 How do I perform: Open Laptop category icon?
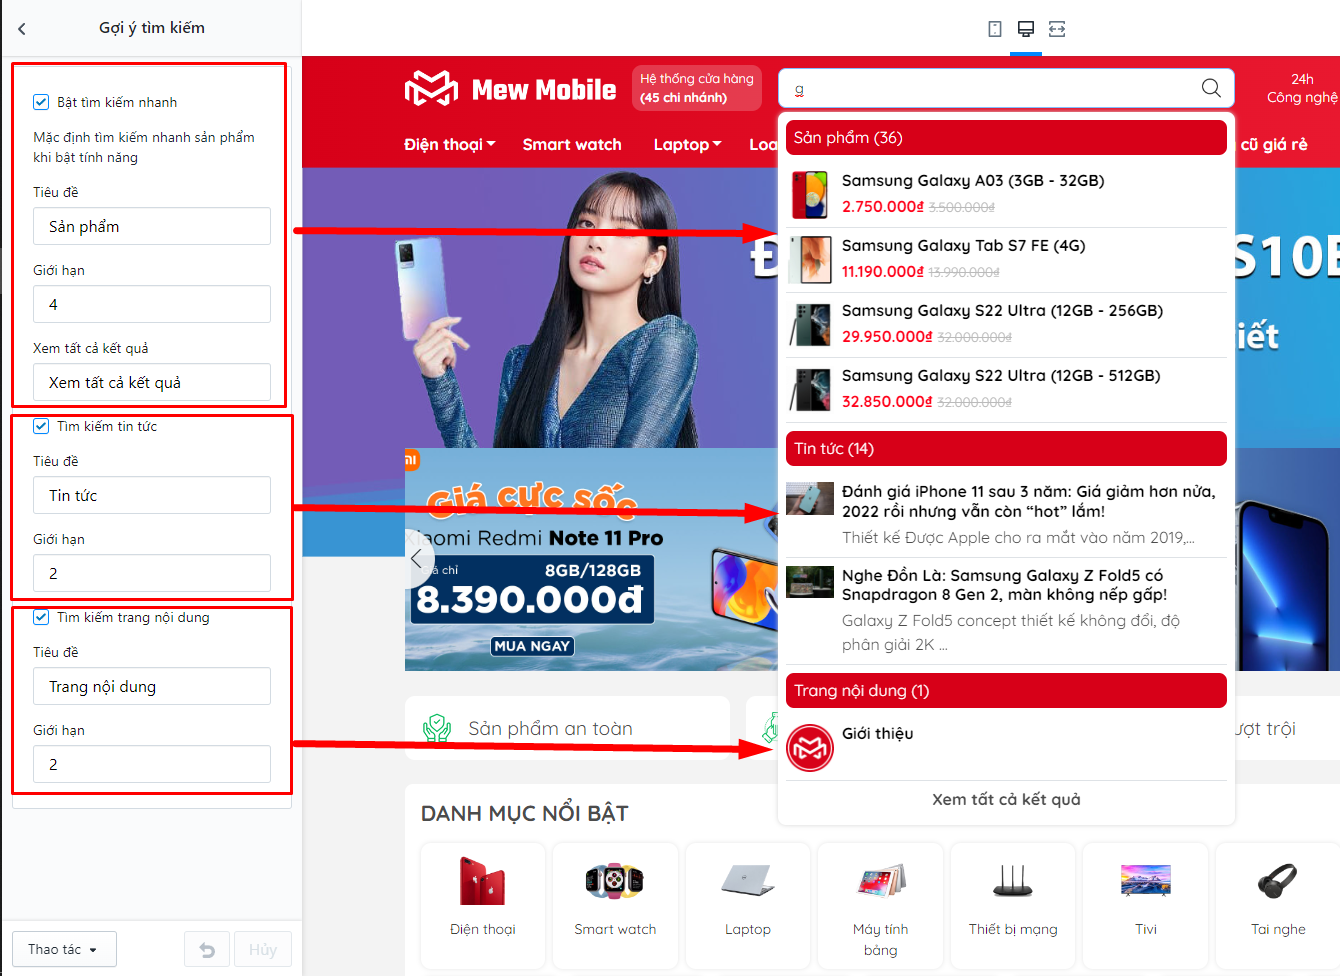tap(748, 881)
